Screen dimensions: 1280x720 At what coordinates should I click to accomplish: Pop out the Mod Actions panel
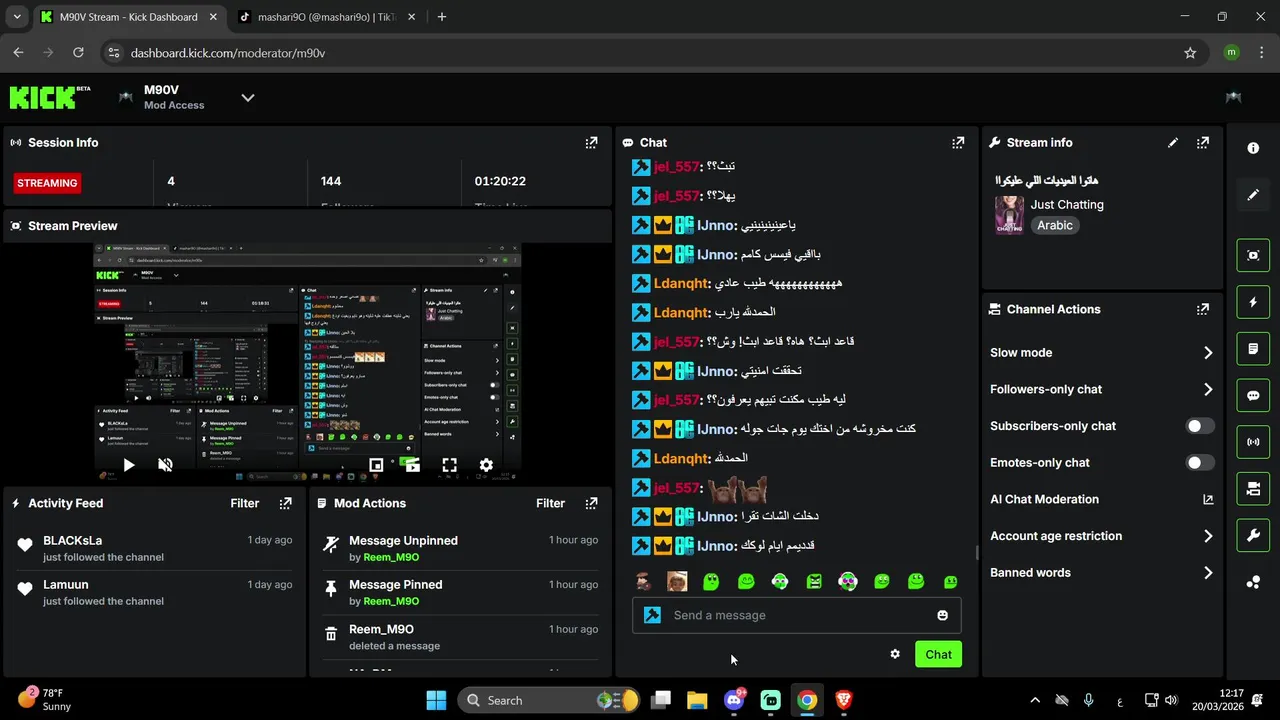(x=591, y=504)
